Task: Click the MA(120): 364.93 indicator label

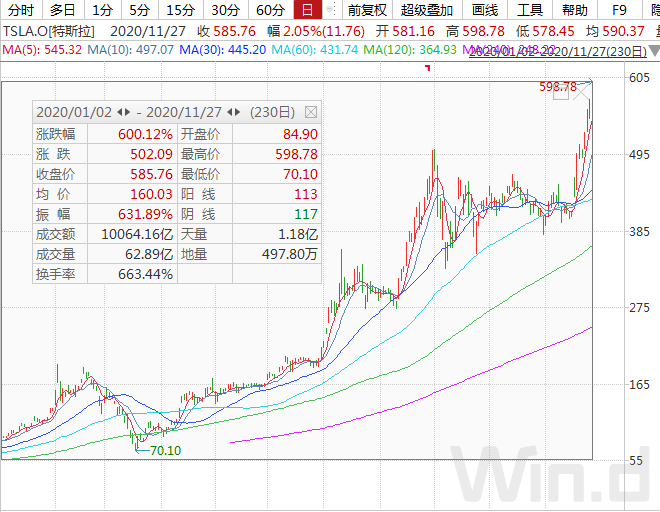Action: coord(410,50)
